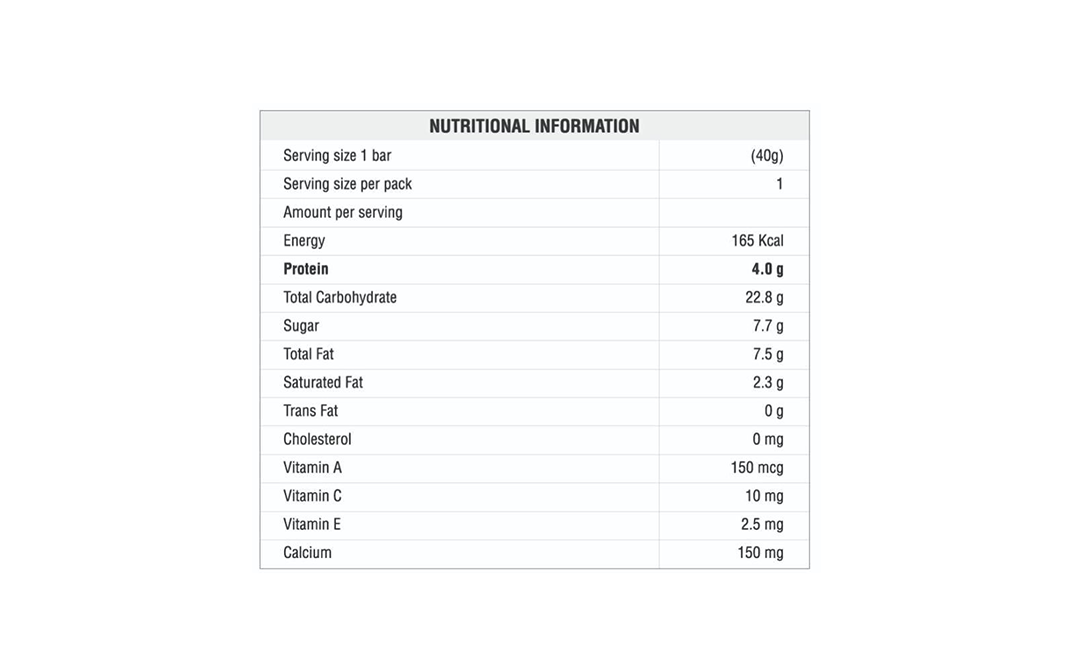The image size is (1068, 671).
Task: Select the 4.0 g protein value
Action: tap(768, 269)
